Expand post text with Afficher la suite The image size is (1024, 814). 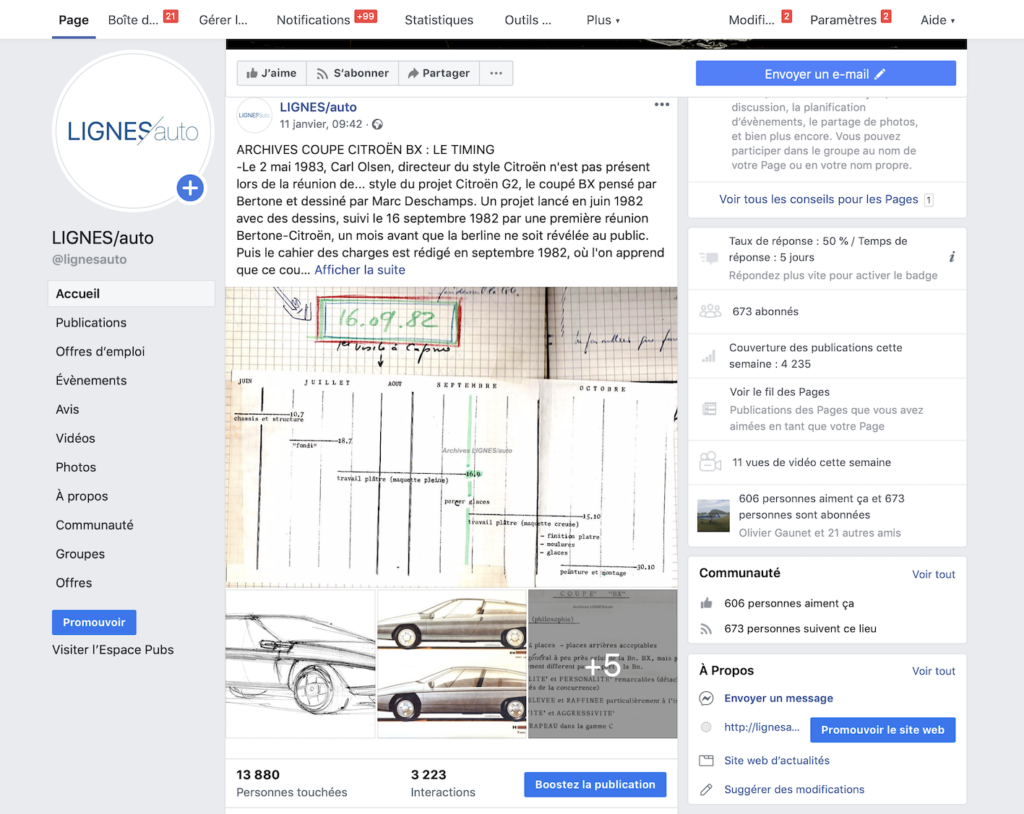click(x=360, y=270)
